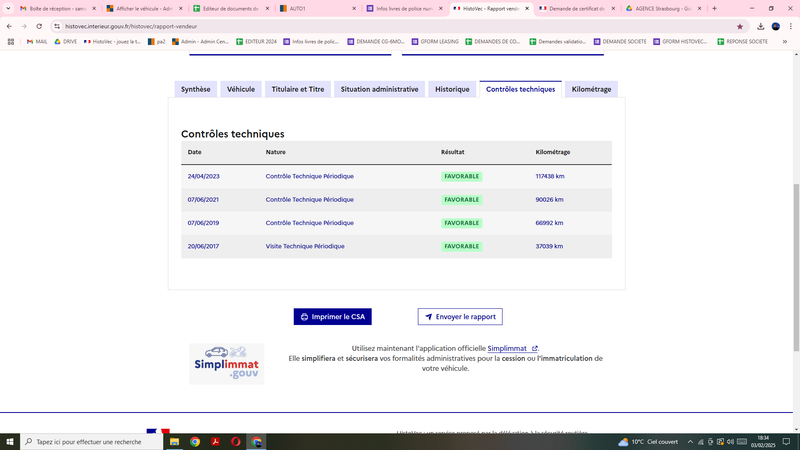The image size is (800, 450).
Task: Click the browser back arrow
Action: tap(9, 27)
